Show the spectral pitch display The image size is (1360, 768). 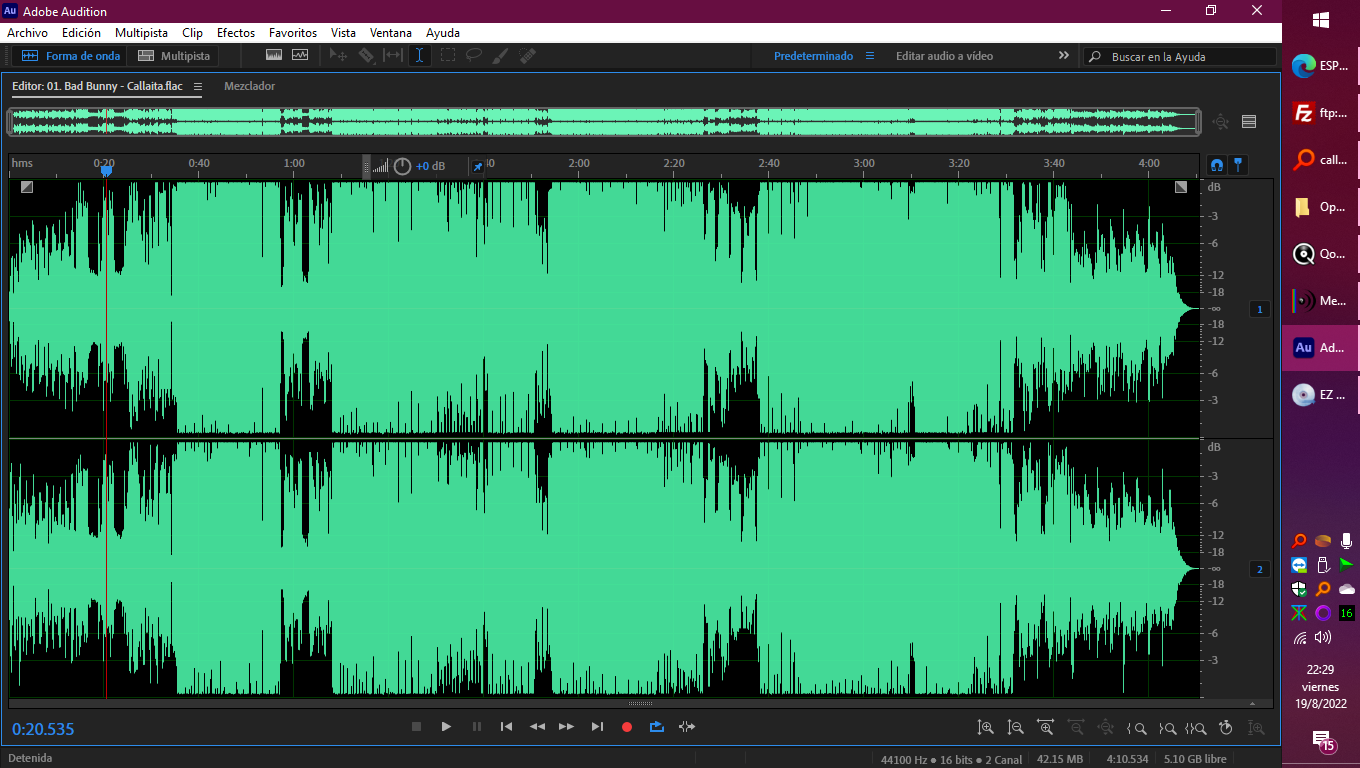(300, 56)
